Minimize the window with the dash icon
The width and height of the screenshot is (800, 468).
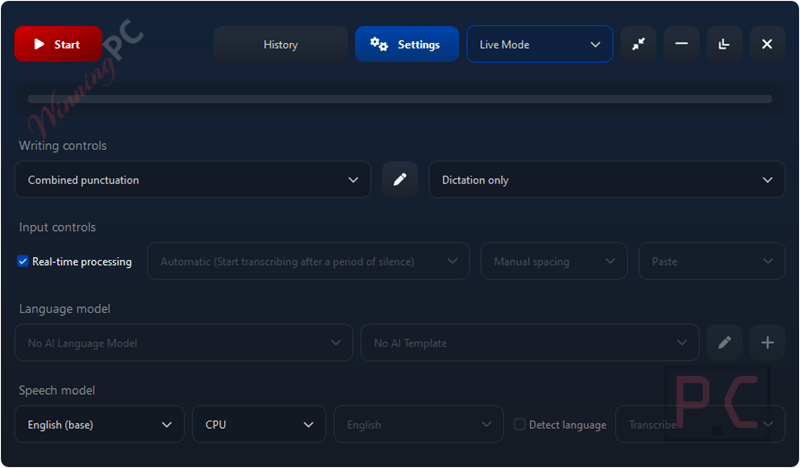click(681, 44)
